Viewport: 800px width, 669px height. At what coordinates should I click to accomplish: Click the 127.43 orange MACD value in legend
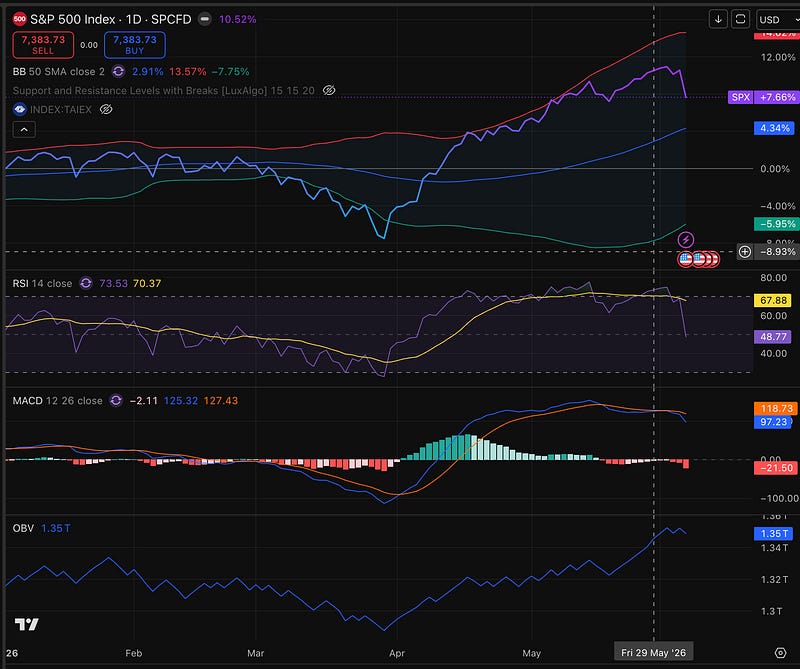[220, 401]
